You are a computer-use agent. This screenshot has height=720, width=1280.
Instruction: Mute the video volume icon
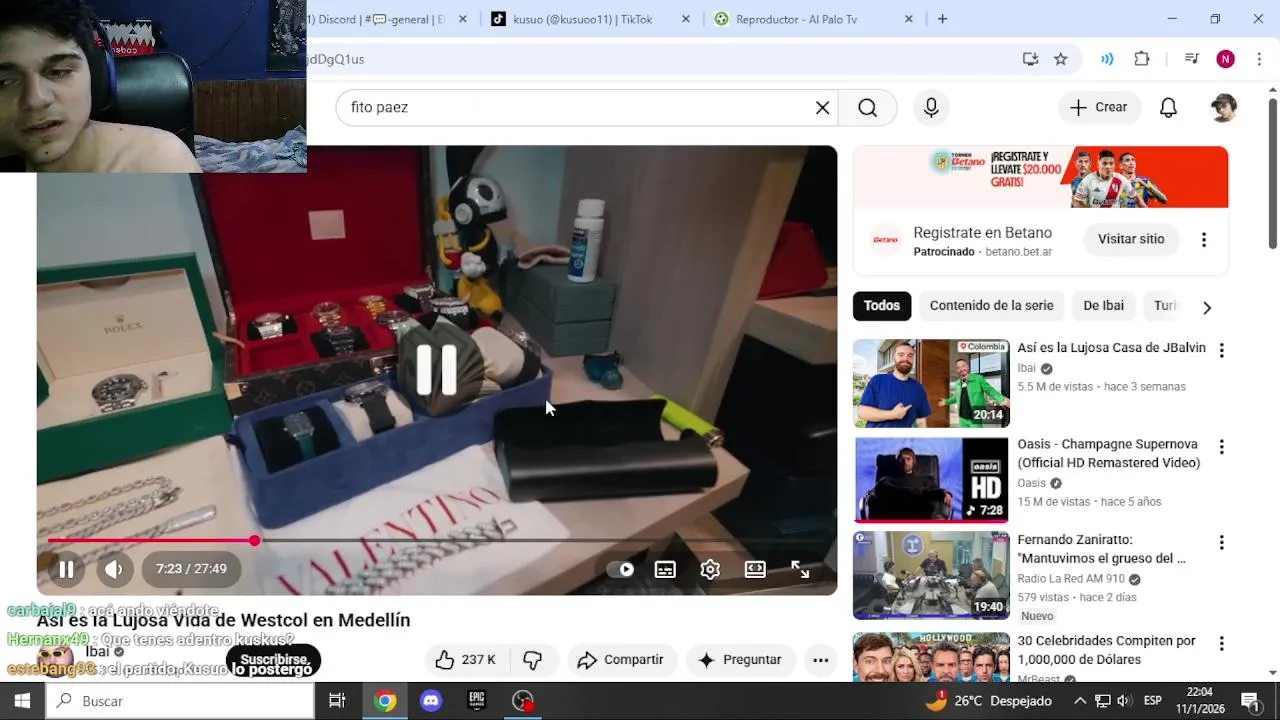[x=114, y=569]
